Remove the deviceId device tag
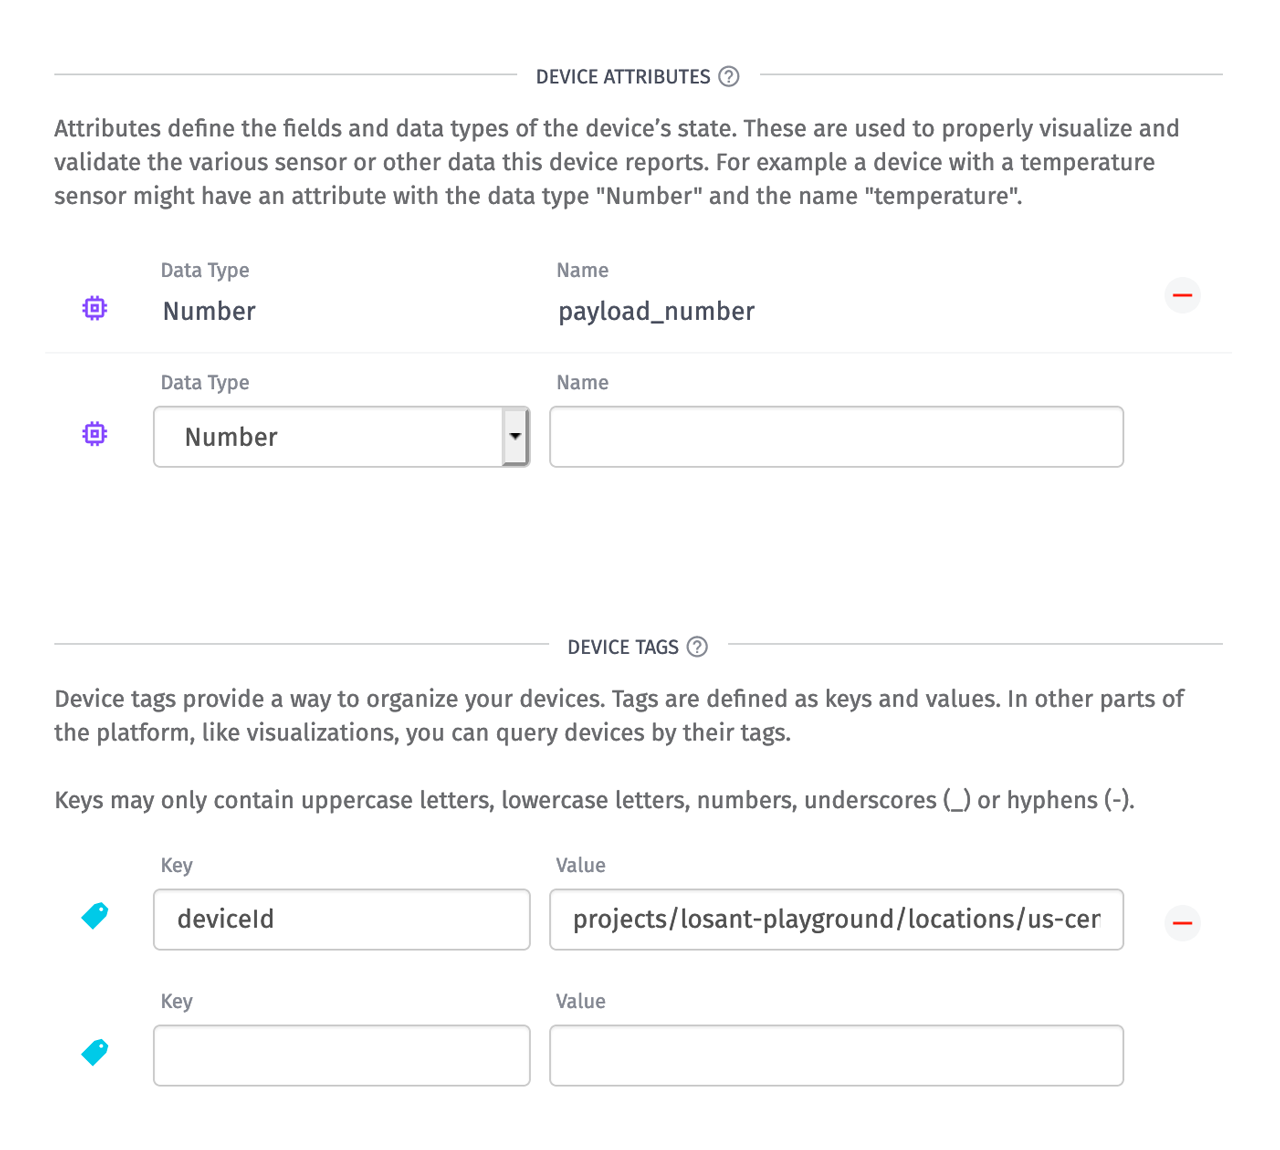Screen dimensions: 1280x1150 coord(1182,923)
